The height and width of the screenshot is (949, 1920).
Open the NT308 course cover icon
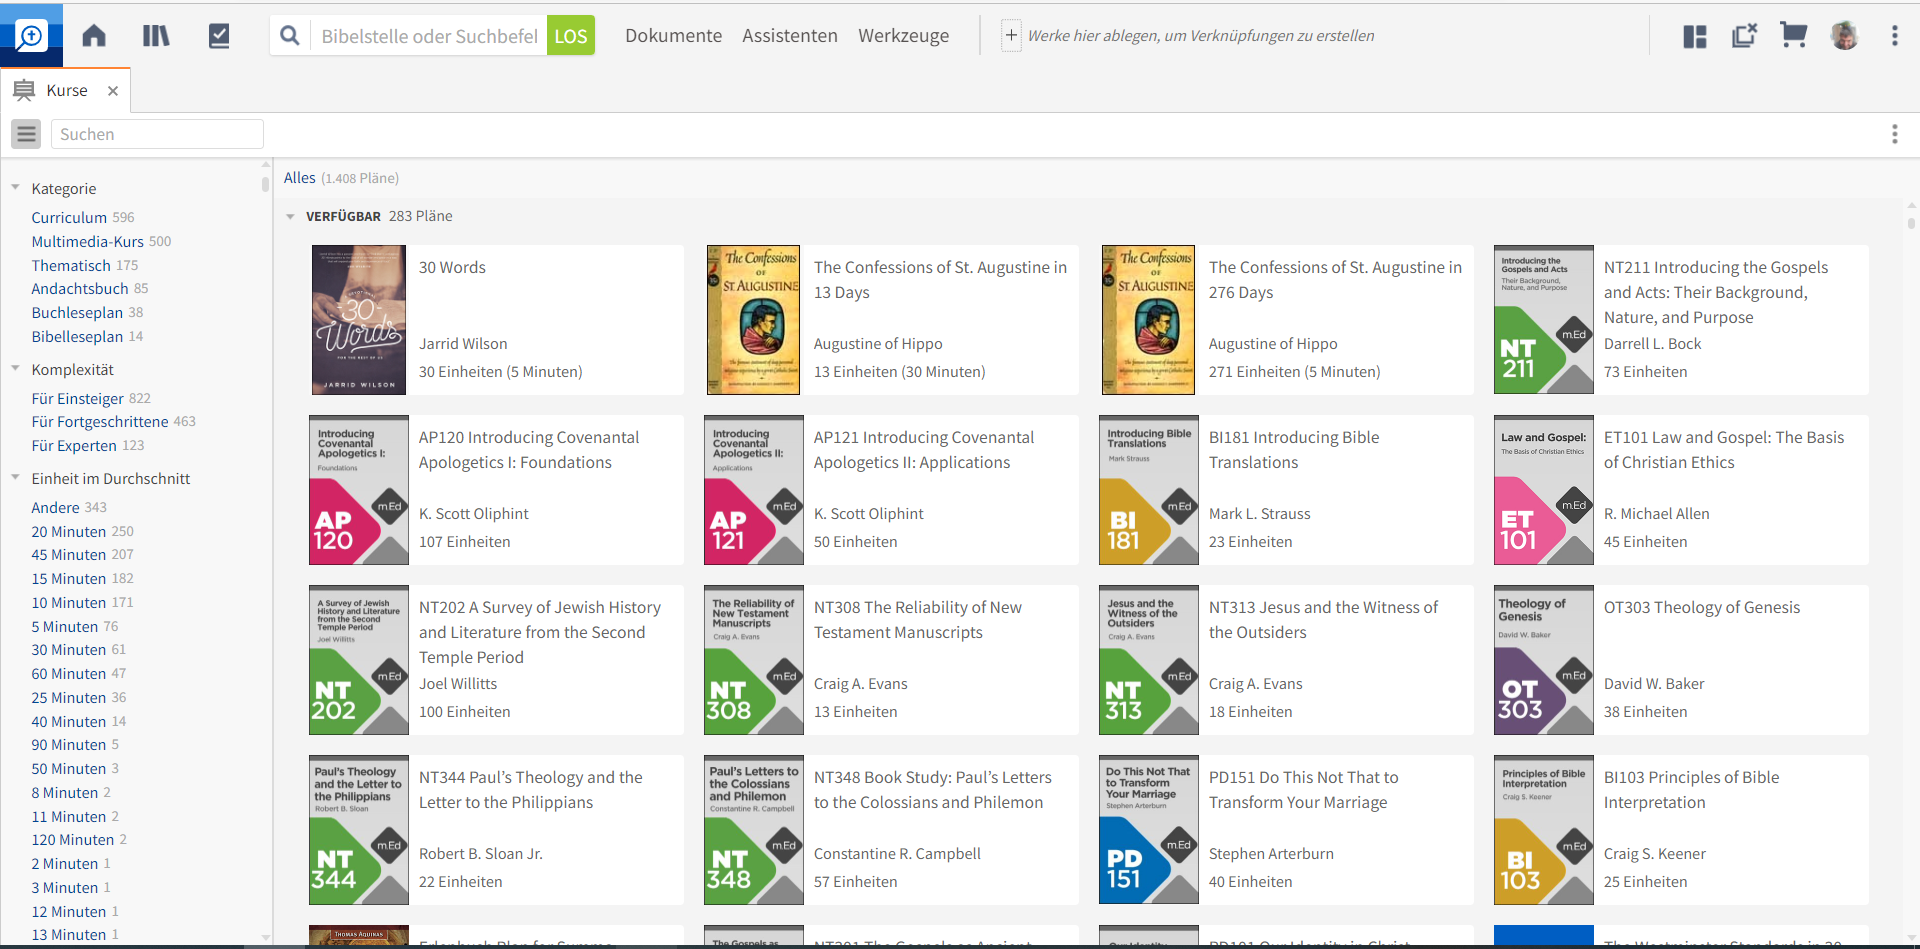pos(754,660)
